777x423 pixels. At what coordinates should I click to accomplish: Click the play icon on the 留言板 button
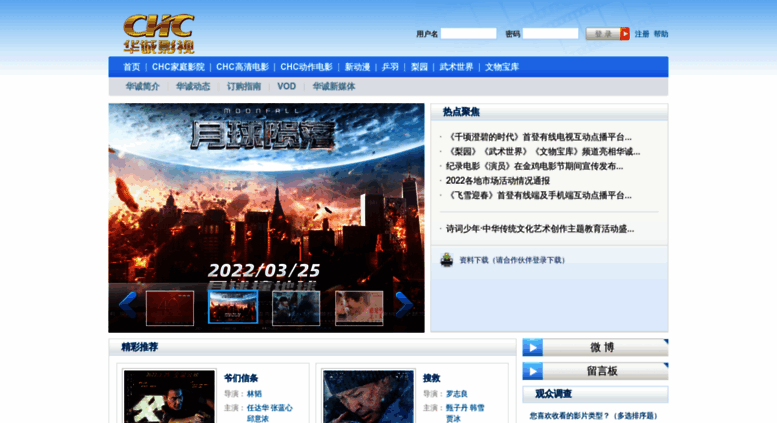(533, 371)
